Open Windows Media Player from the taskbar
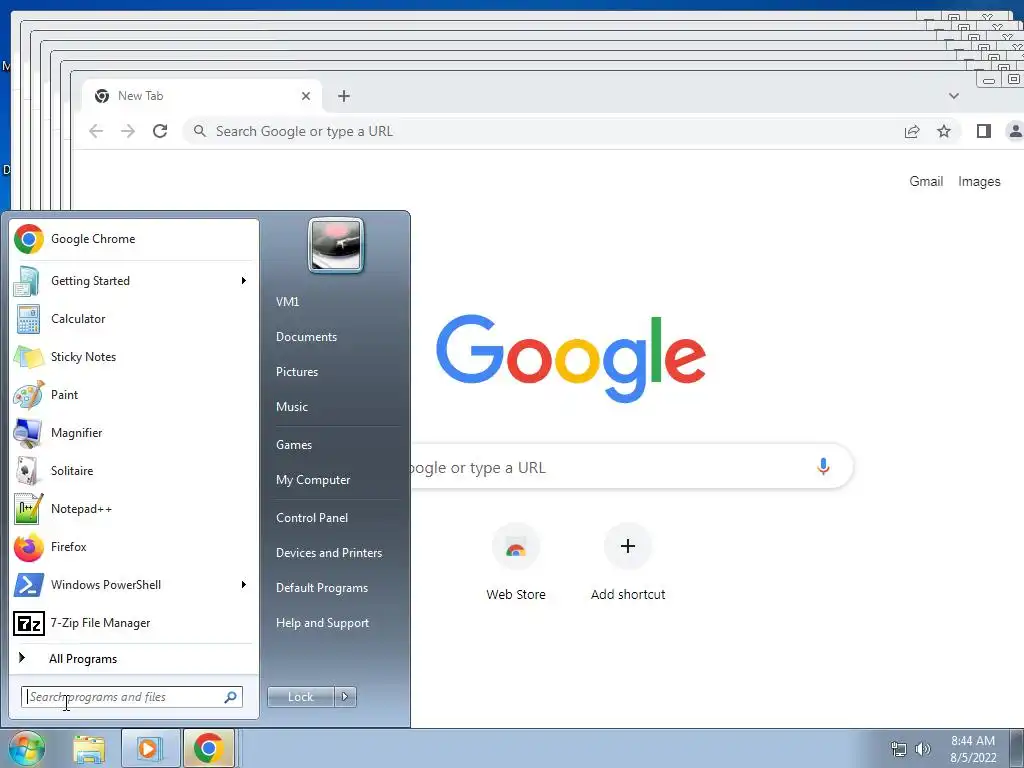The width and height of the screenshot is (1024, 768). click(x=149, y=749)
